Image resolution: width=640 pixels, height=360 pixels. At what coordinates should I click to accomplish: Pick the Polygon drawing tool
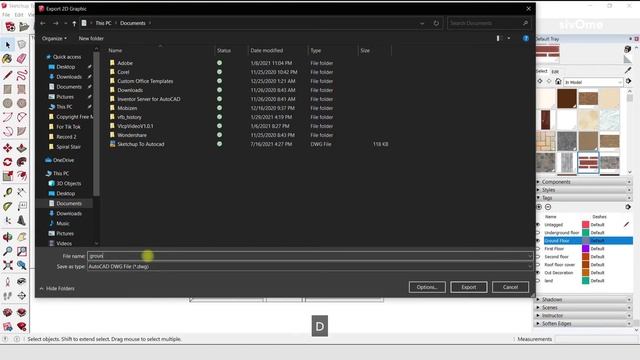click(x=22, y=103)
